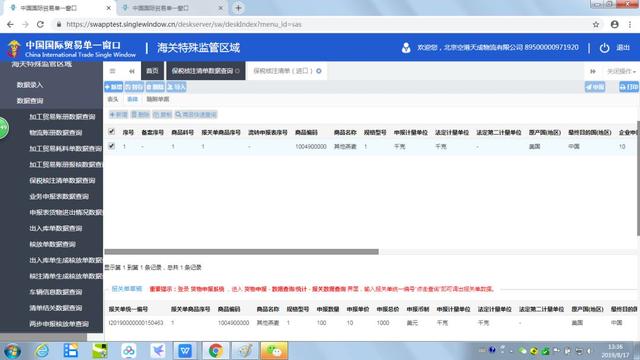
Task: Expand the 数据录入 menu in sidebar
Action: click(x=30, y=85)
